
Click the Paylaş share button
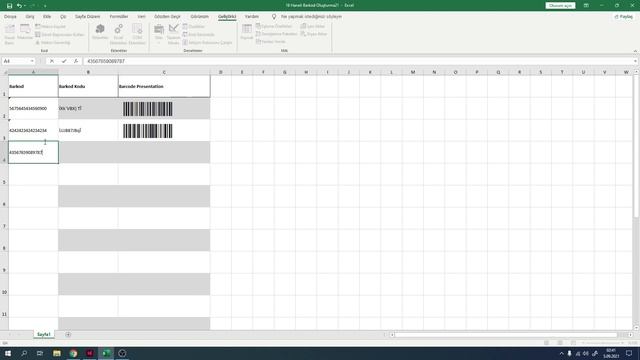click(624, 17)
